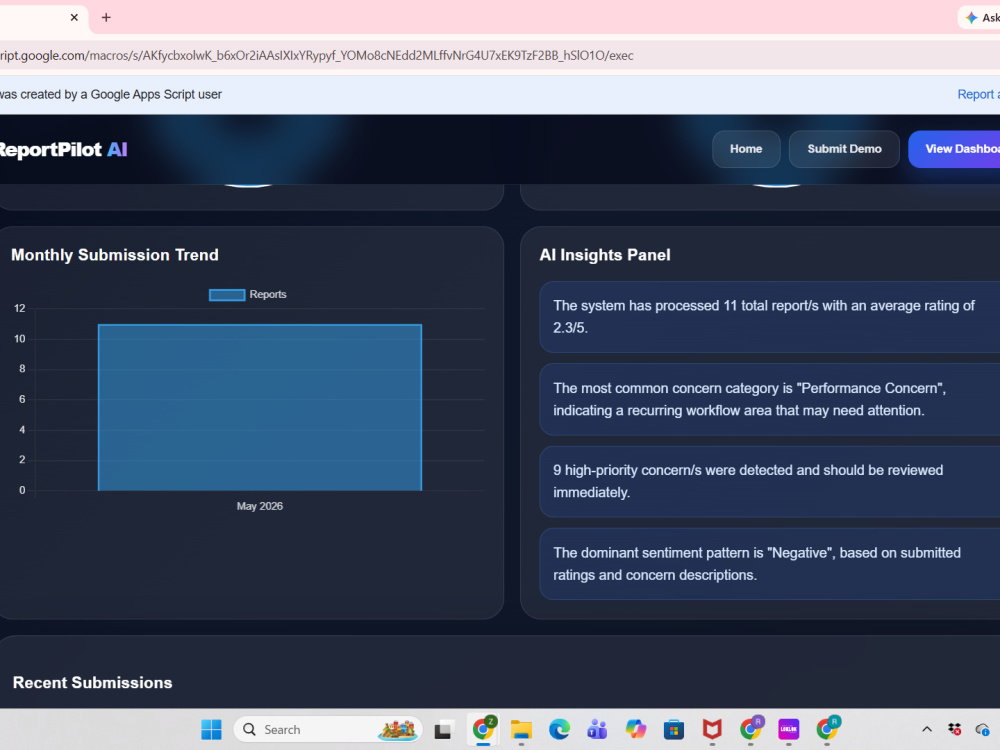Click the May 2026 bar in the chart
The height and width of the screenshot is (750, 1000).
(x=260, y=408)
